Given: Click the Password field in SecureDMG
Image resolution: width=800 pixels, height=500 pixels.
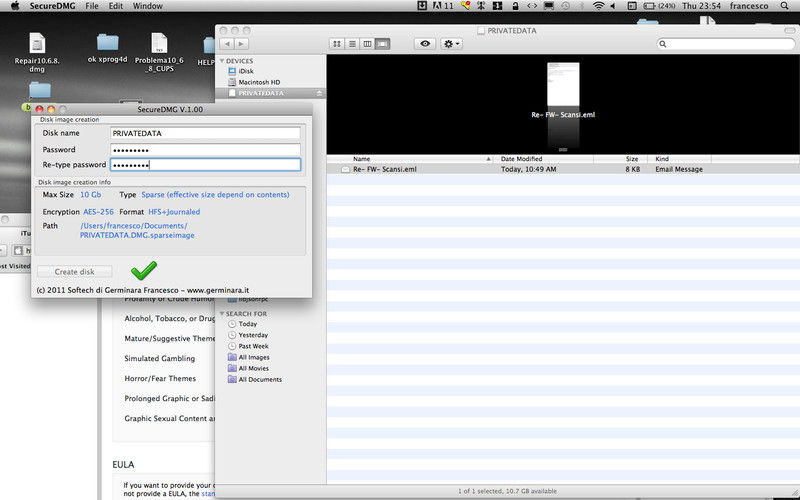Looking at the screenshot, I should pyautogui.click(x=205, y=150).
